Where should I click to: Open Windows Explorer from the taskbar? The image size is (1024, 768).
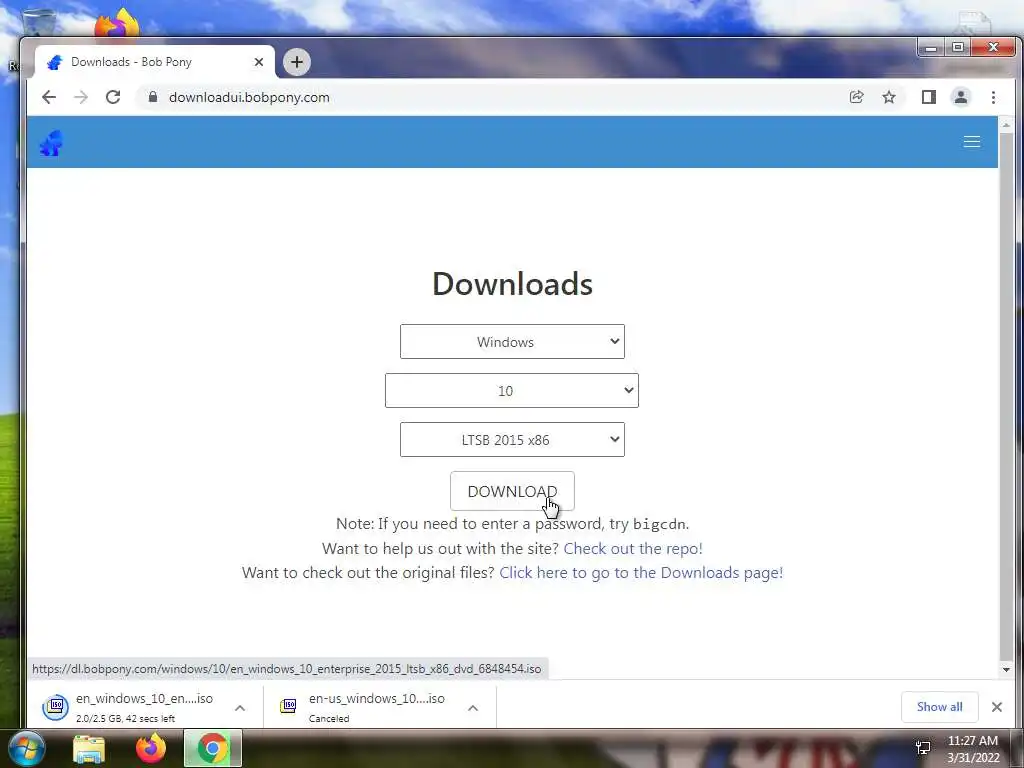click(89, 749)
